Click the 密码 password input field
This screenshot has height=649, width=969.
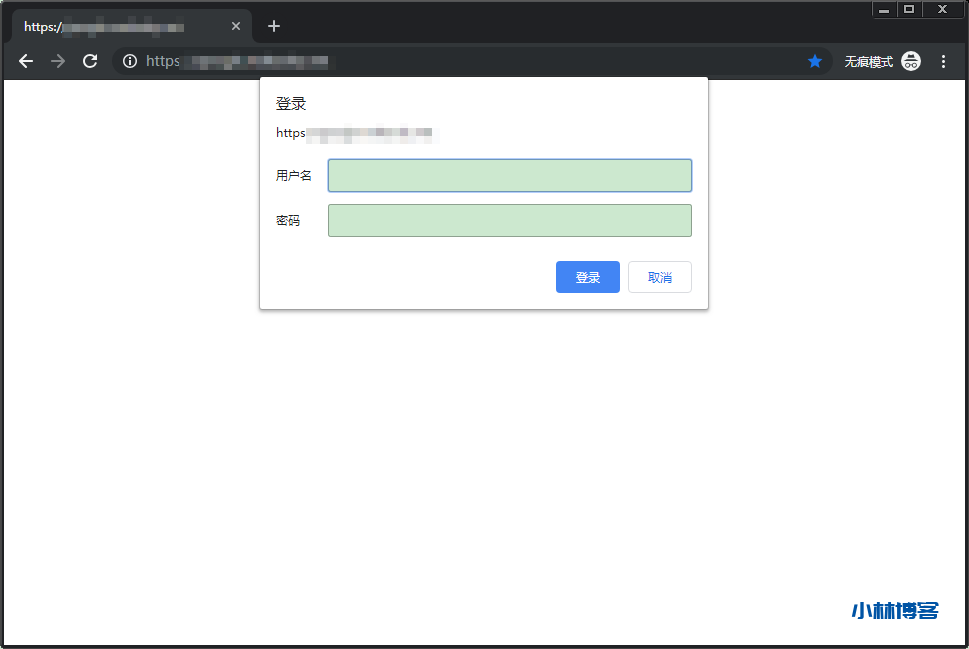[509, 220]
